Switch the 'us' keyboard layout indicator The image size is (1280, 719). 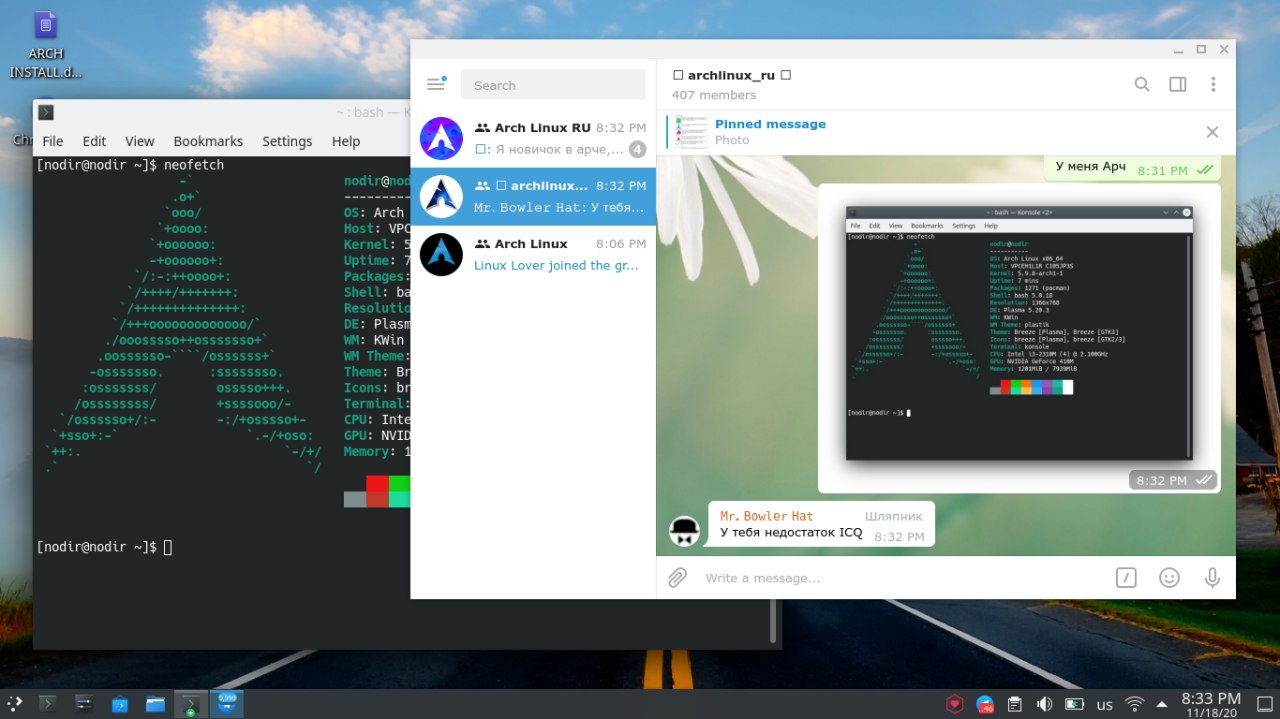[1105, 705]
